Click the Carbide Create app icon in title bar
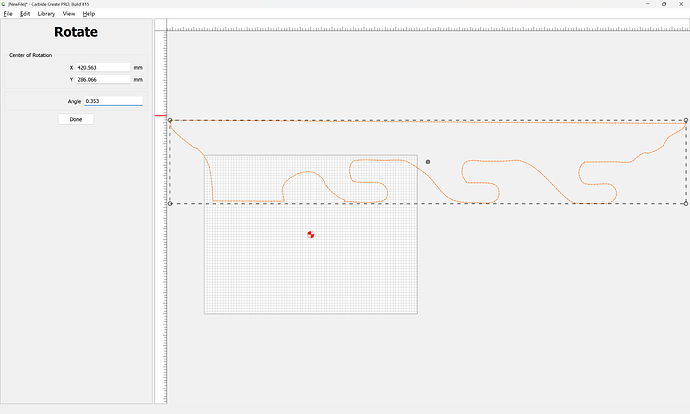This screenshot has width=690, height=414. pyautogui.click(x=4, y=4)
